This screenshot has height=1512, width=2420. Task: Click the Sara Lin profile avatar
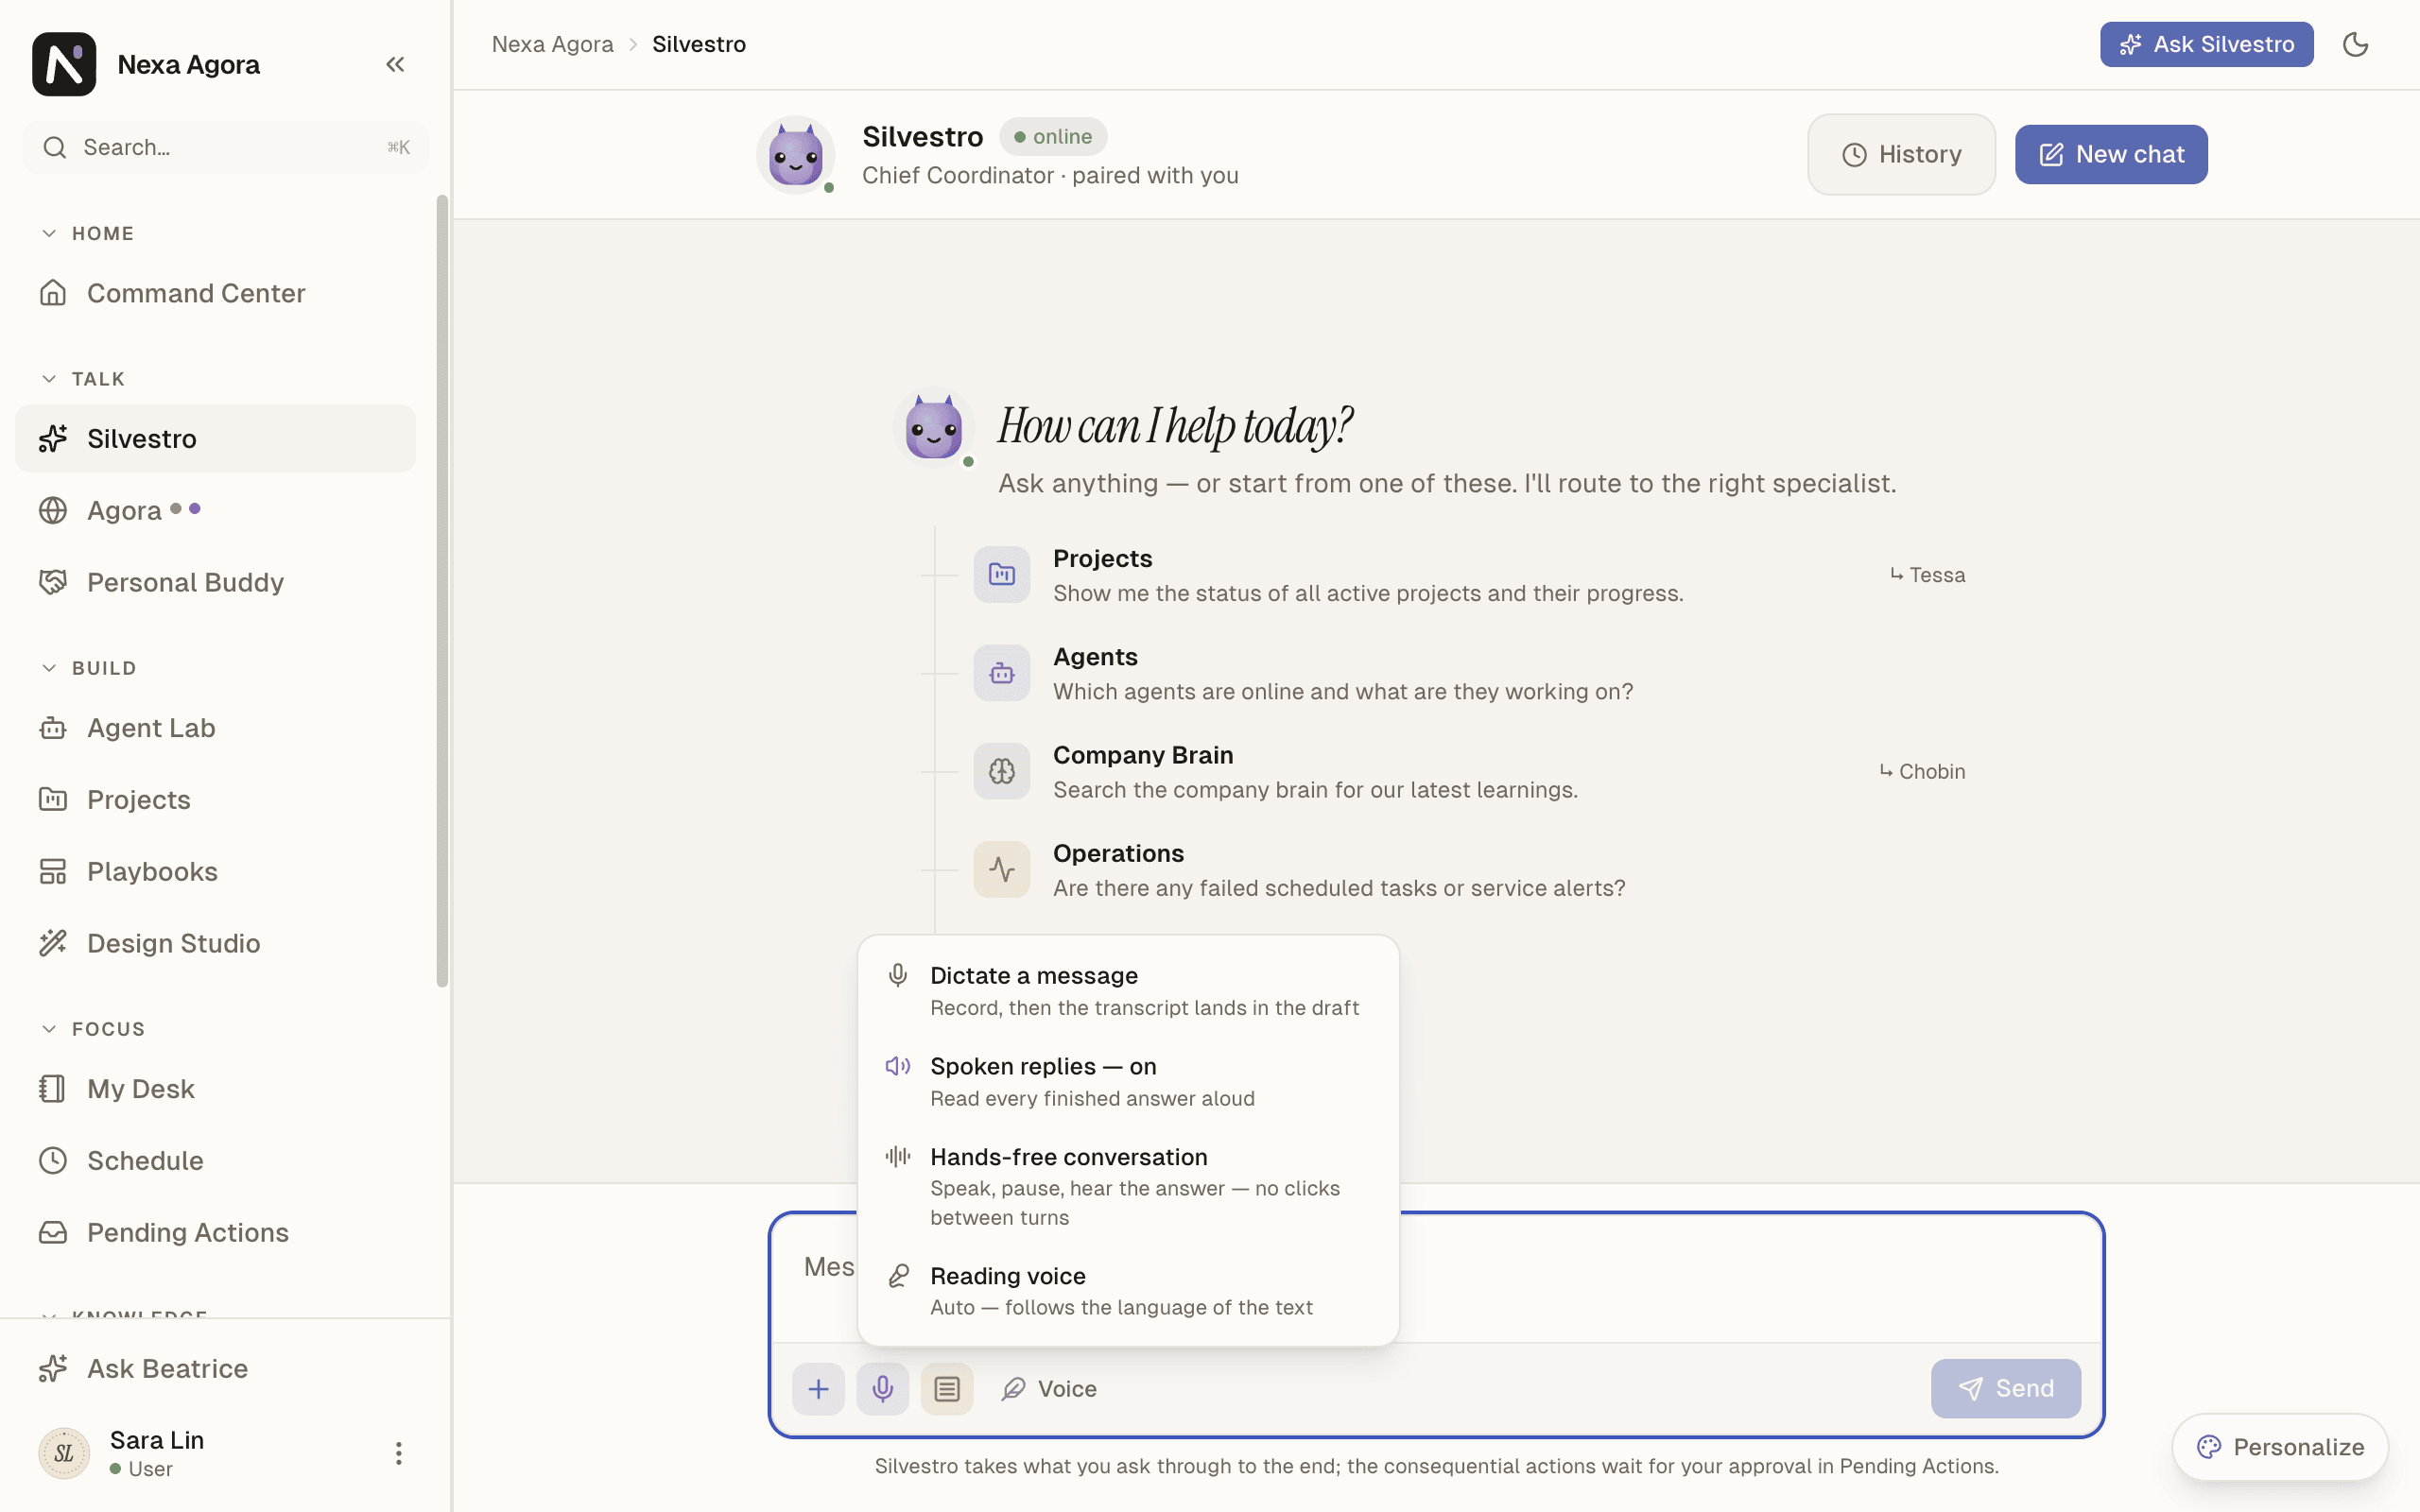coord(64,1453)
